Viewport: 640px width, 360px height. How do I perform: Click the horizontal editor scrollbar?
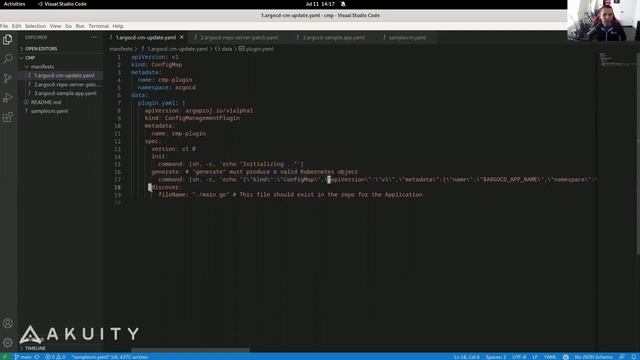(190, 350)
